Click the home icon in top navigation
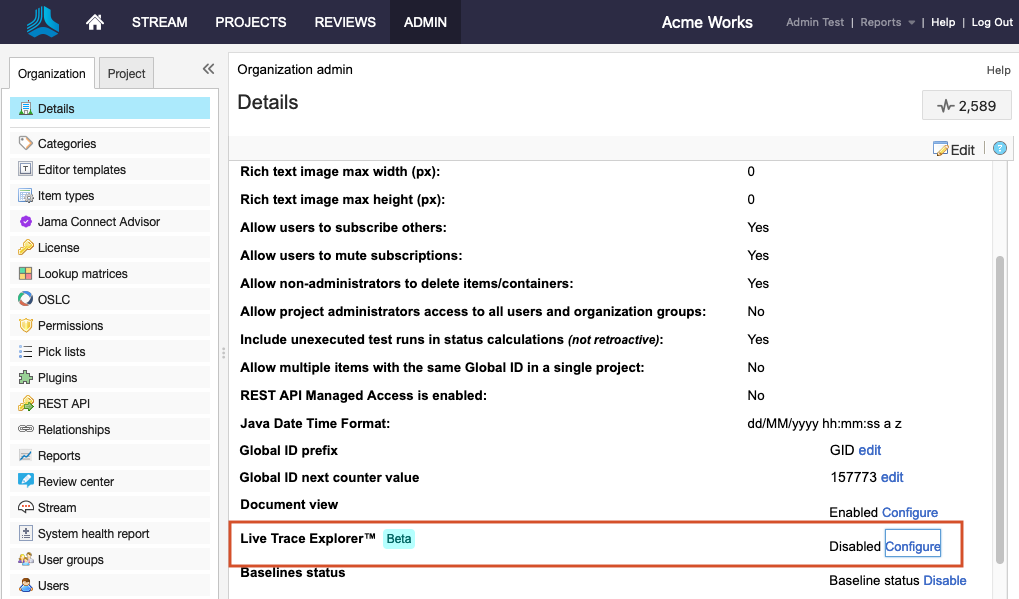Screen dimensions: 1019x599 (95, 22)
